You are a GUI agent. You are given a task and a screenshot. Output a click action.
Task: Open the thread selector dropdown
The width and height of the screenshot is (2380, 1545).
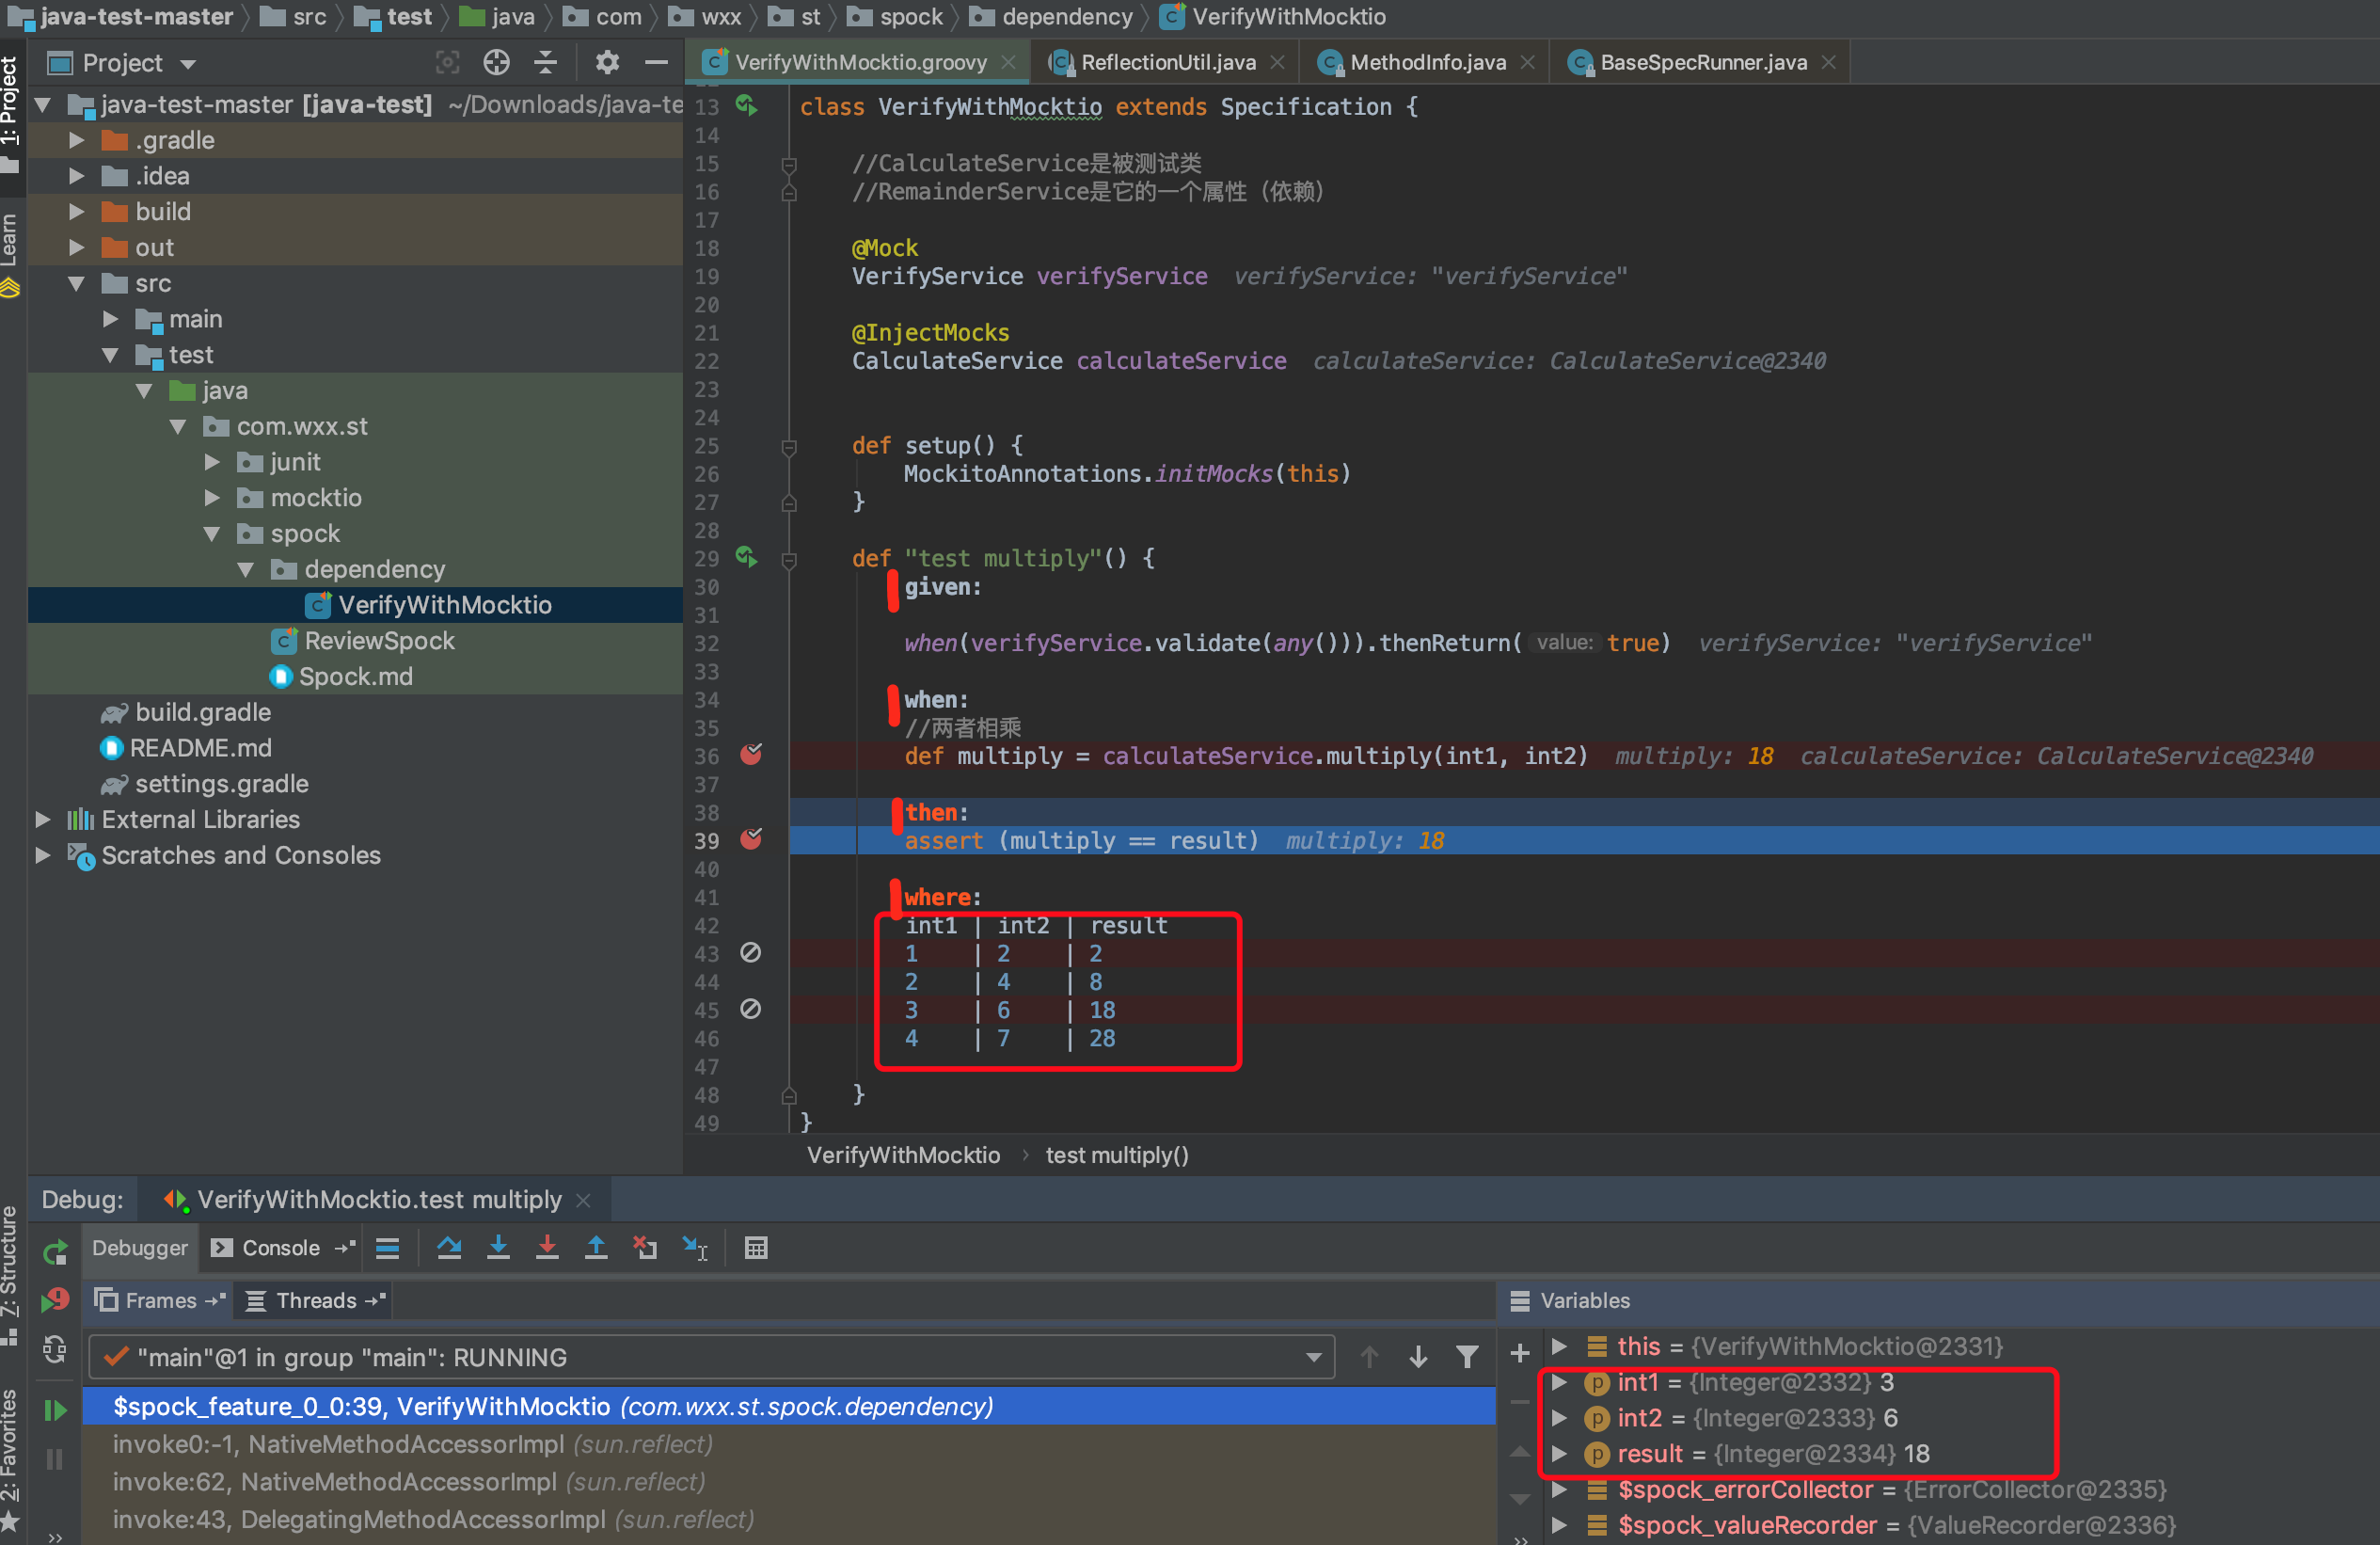[1313, 1357]
